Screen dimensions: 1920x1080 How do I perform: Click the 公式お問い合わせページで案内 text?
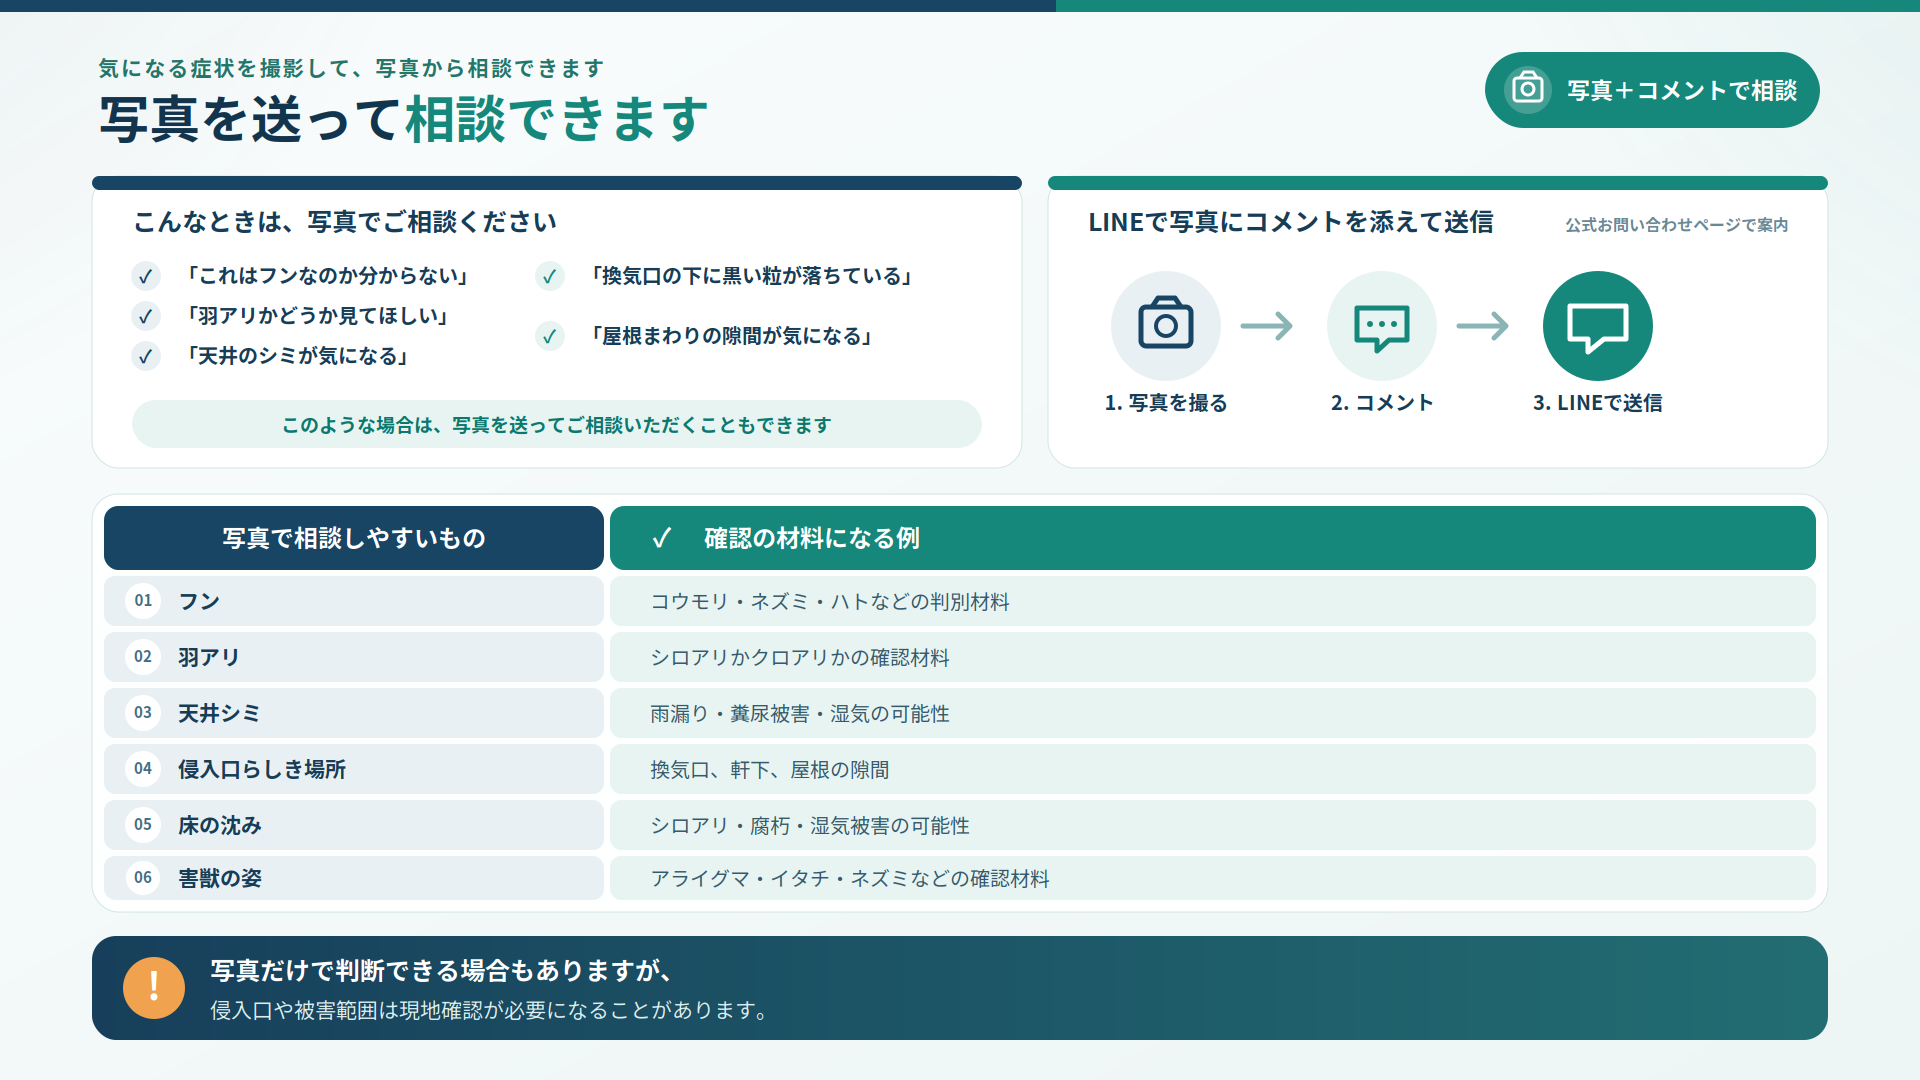pos(1677,225)
